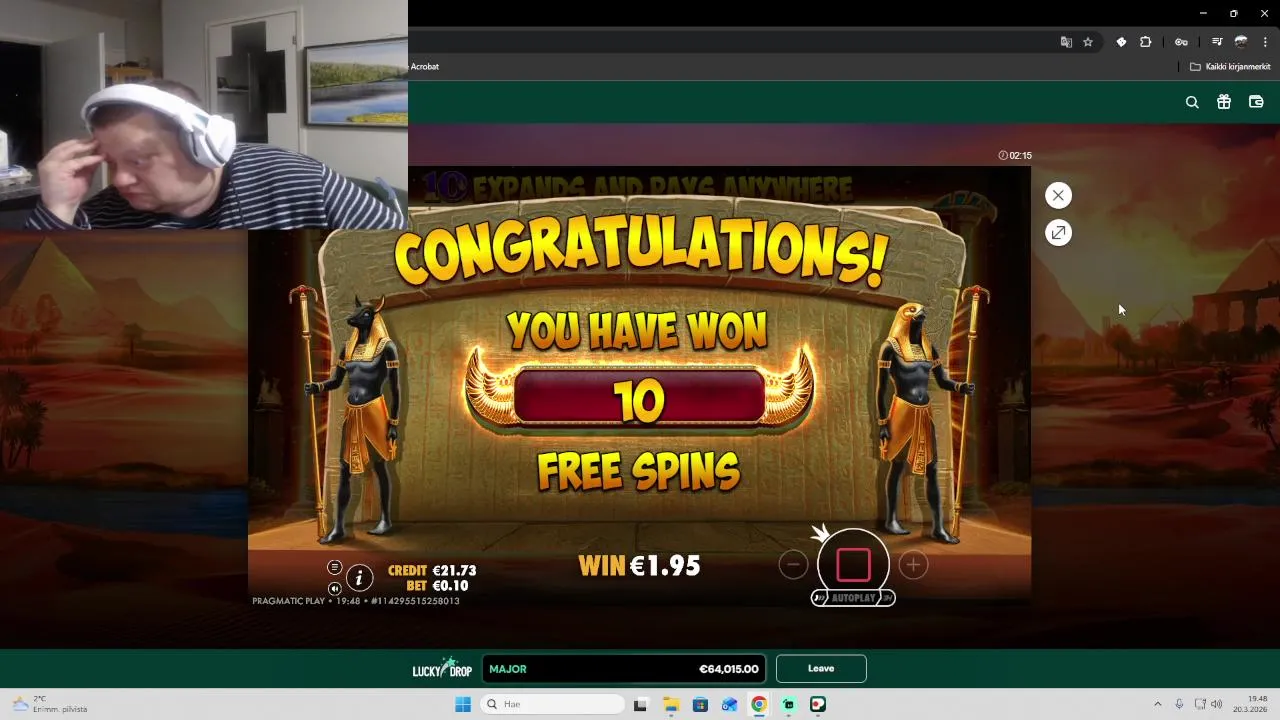Screen dimensions: 1280x720
Task: Open the media controls icon
Action: pyautogui.click(x=1217, y=42)
